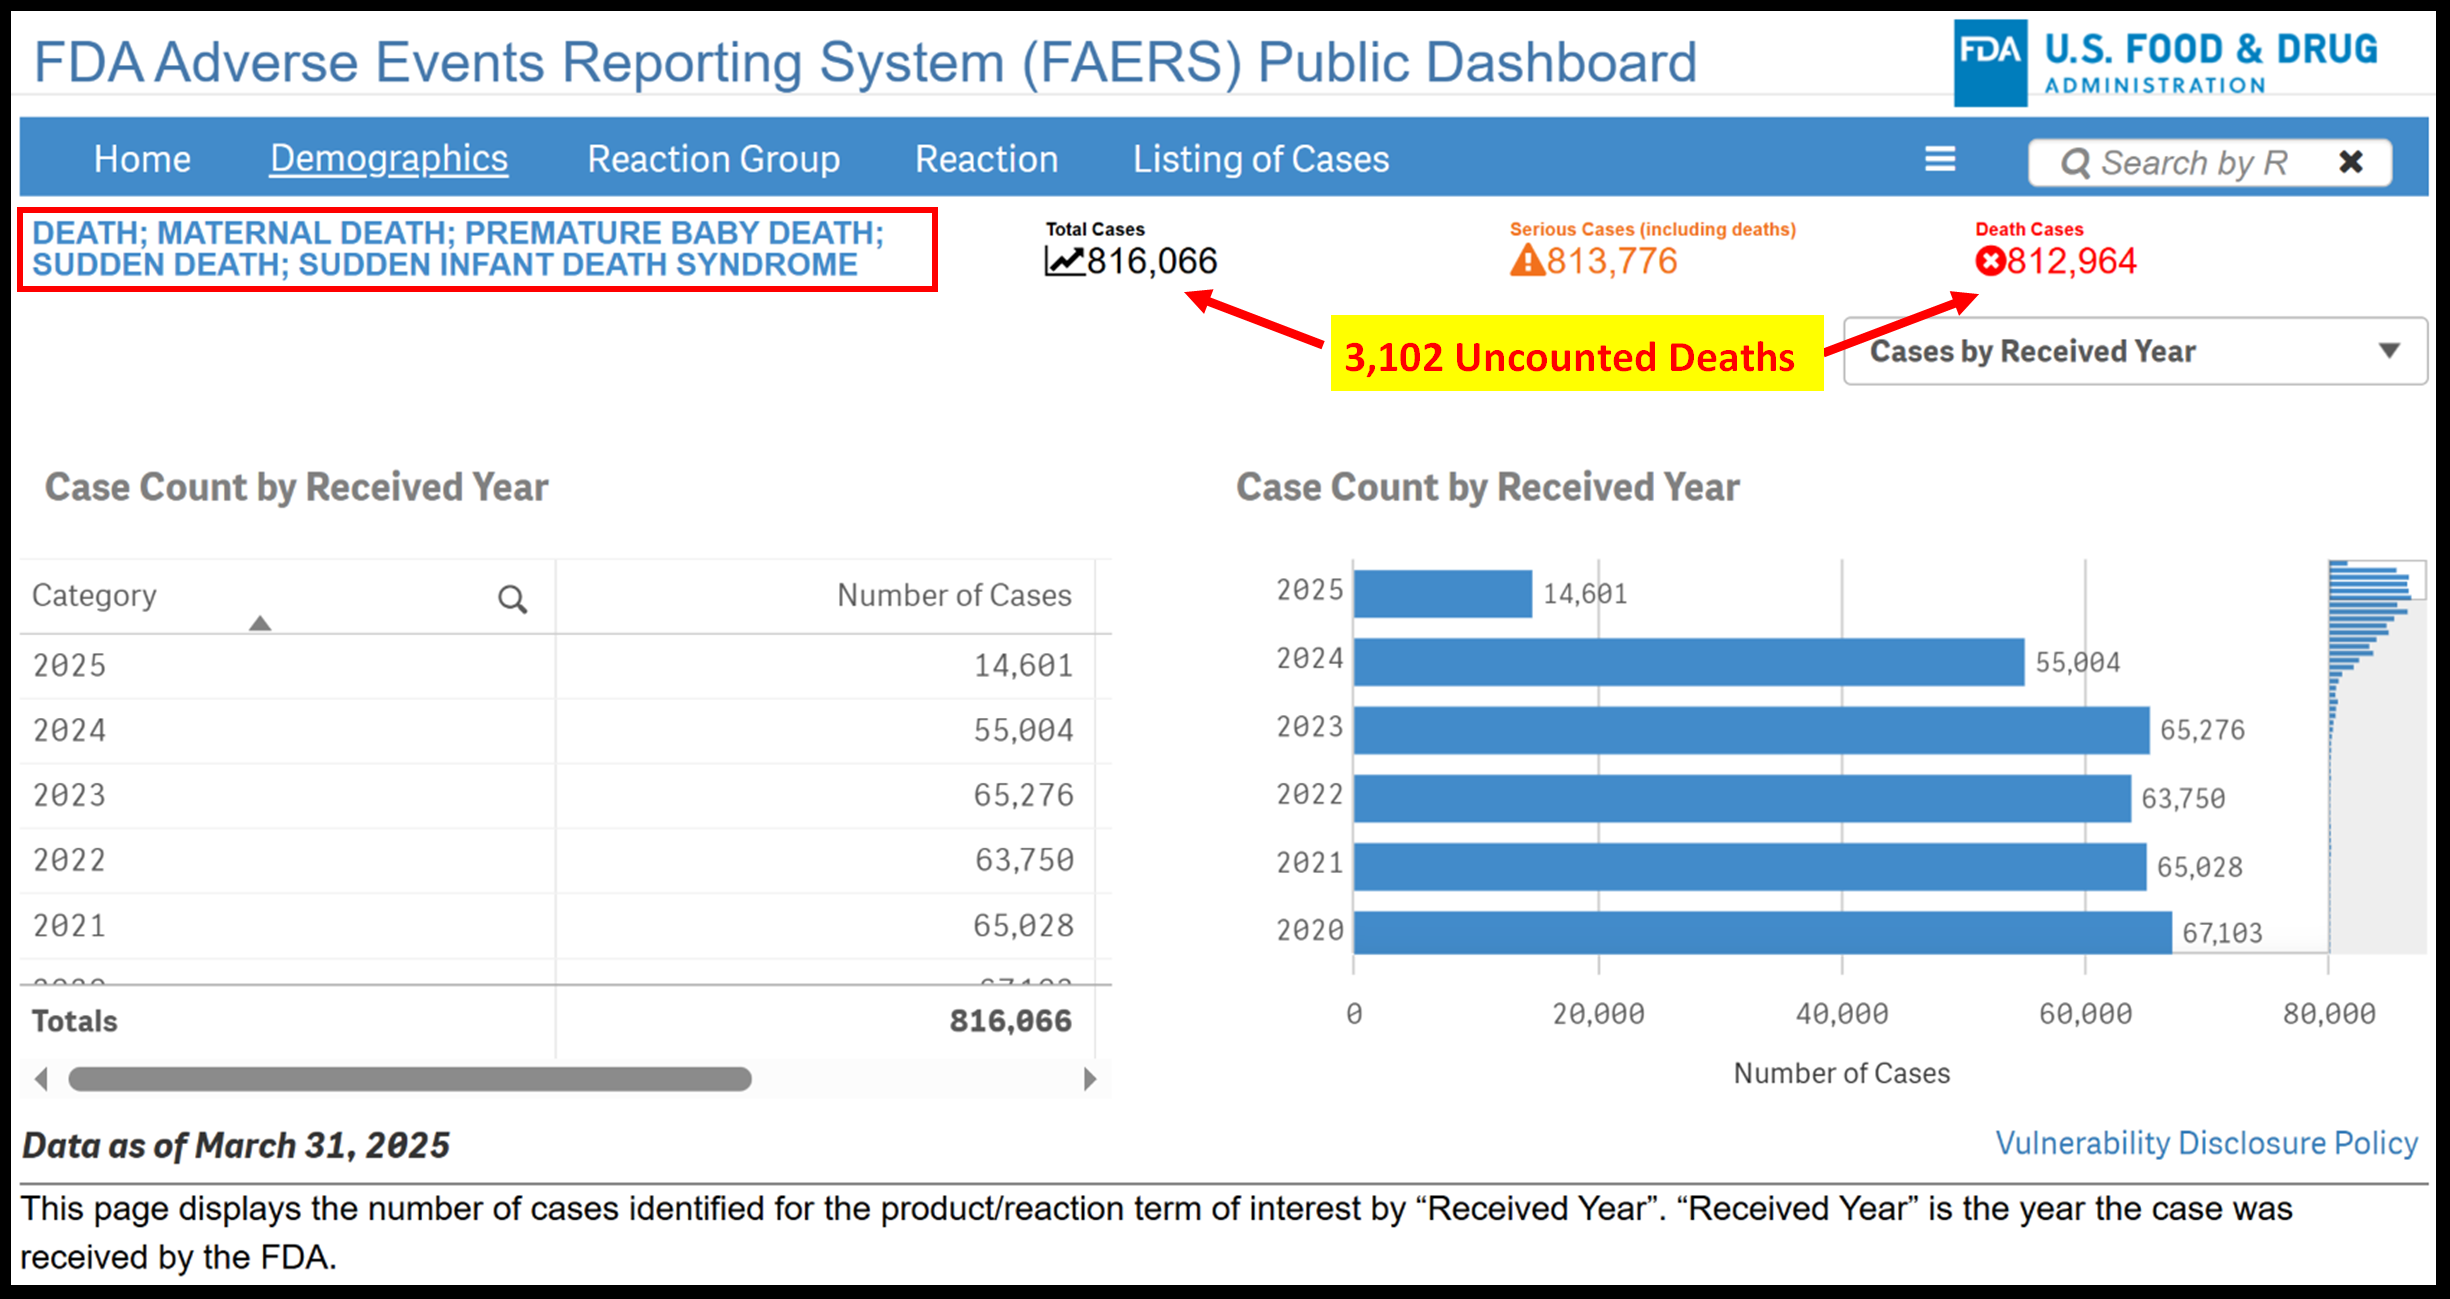Click the Totals 816,066 value
Viewport: 2450px width, 1299px height.
(1011, 1021)
